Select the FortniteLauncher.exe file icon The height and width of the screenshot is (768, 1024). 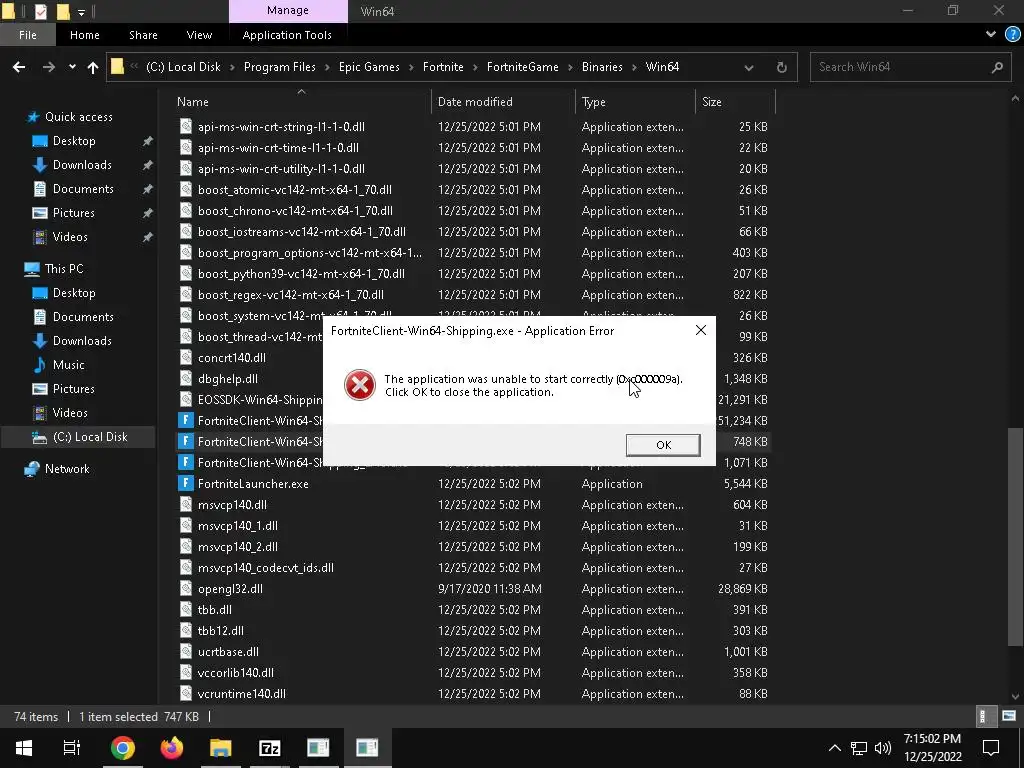pyautogui.click(x=186, y=483)
